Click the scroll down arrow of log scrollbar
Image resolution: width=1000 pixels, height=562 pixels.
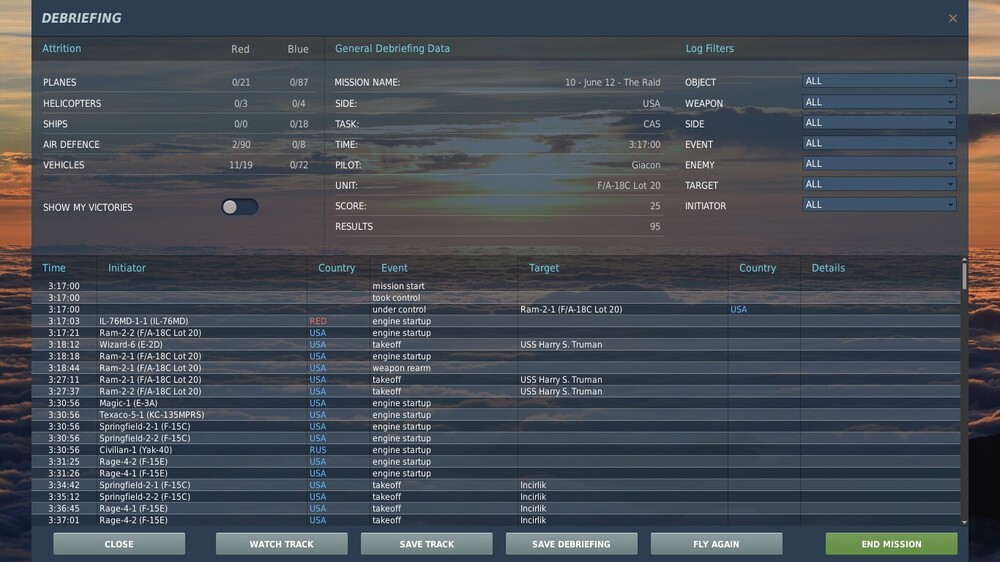click(964, 522)
